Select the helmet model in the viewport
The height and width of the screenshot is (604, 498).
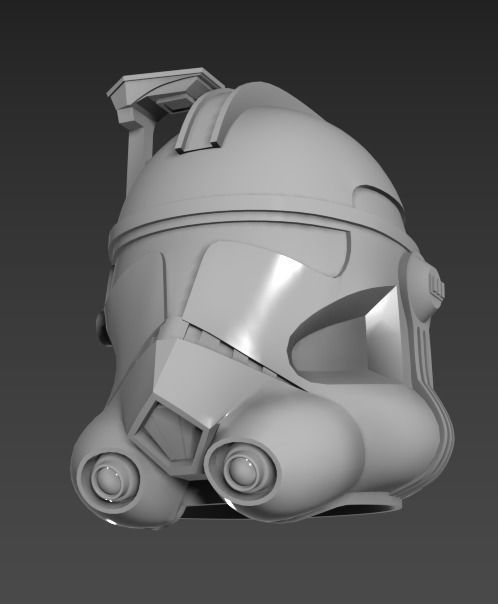point(262,300)
